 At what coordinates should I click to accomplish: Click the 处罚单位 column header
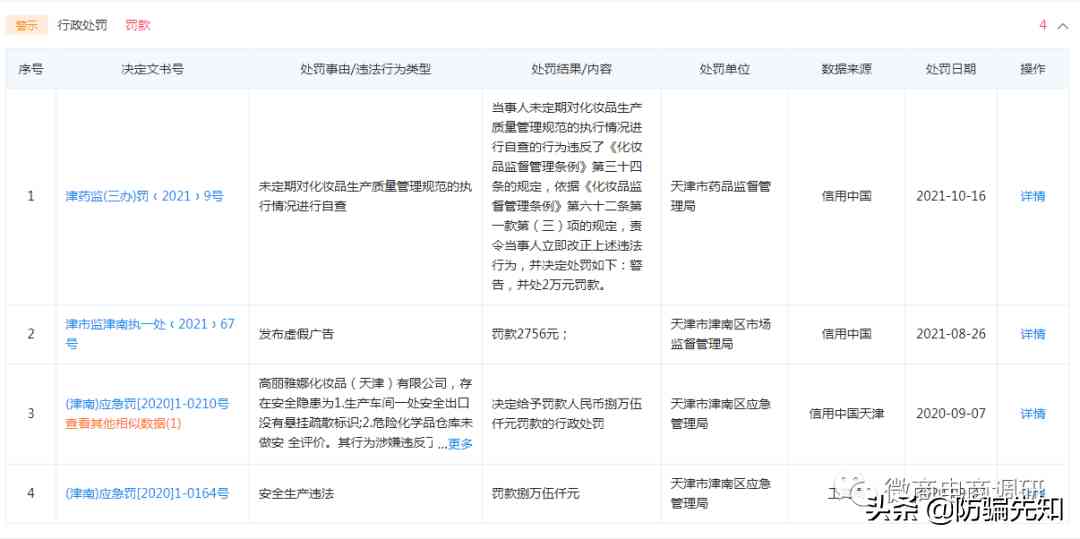(x=724, y=69)
